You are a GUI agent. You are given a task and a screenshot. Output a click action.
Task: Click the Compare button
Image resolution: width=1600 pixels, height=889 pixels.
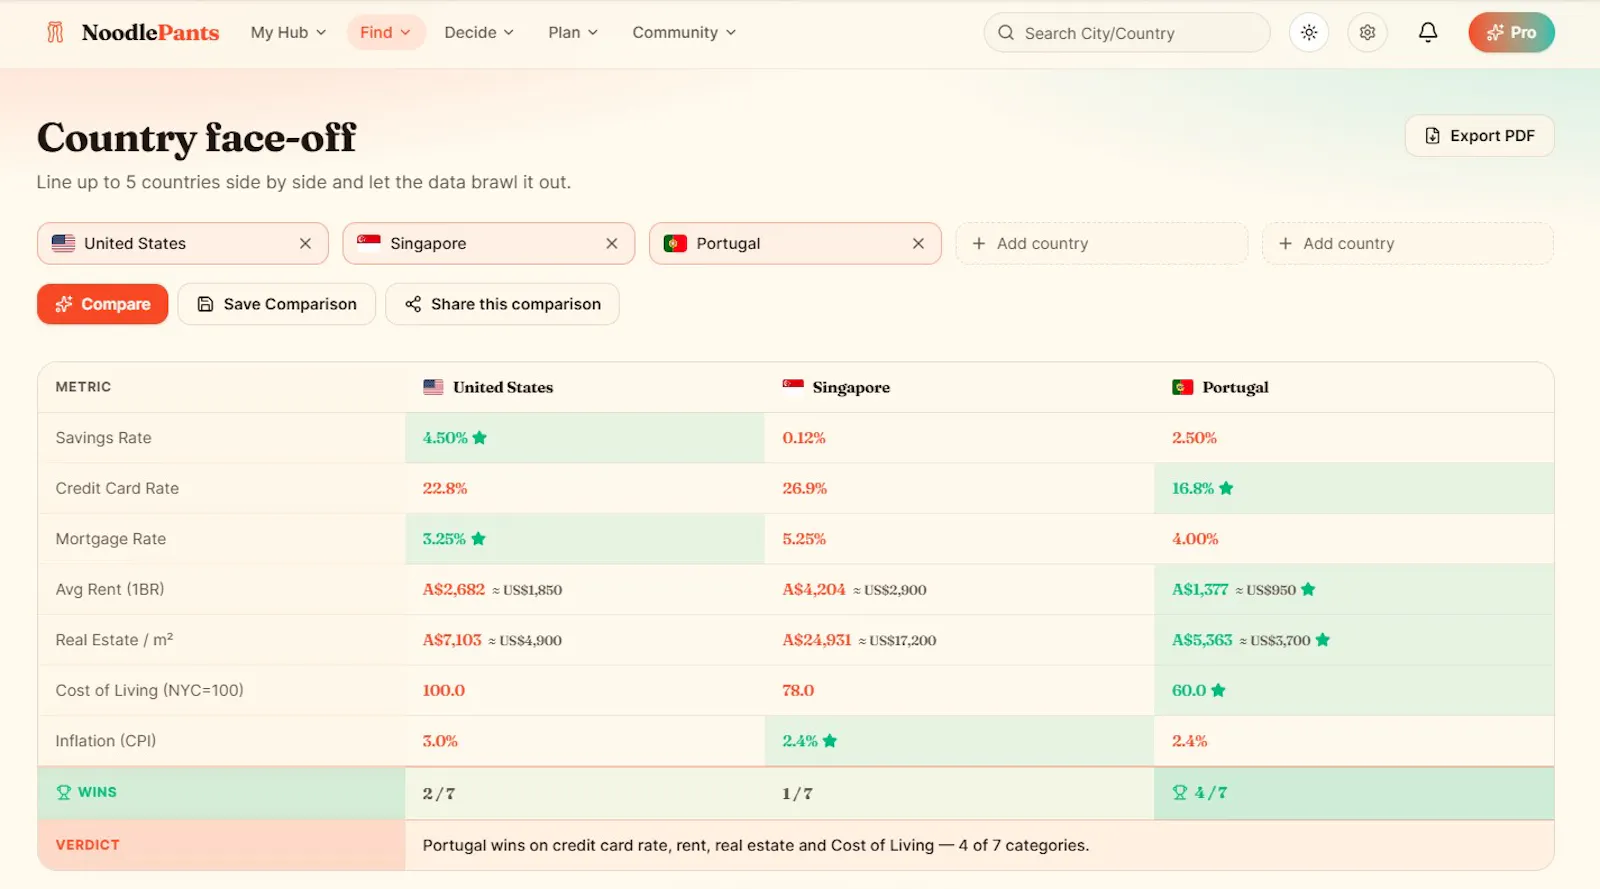(103, 304)
